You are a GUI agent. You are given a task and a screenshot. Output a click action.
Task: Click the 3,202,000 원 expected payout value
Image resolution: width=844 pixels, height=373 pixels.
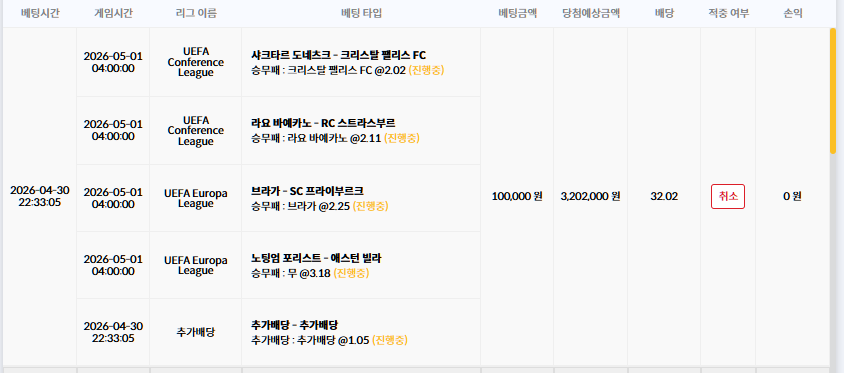click(x=590, y=196)
